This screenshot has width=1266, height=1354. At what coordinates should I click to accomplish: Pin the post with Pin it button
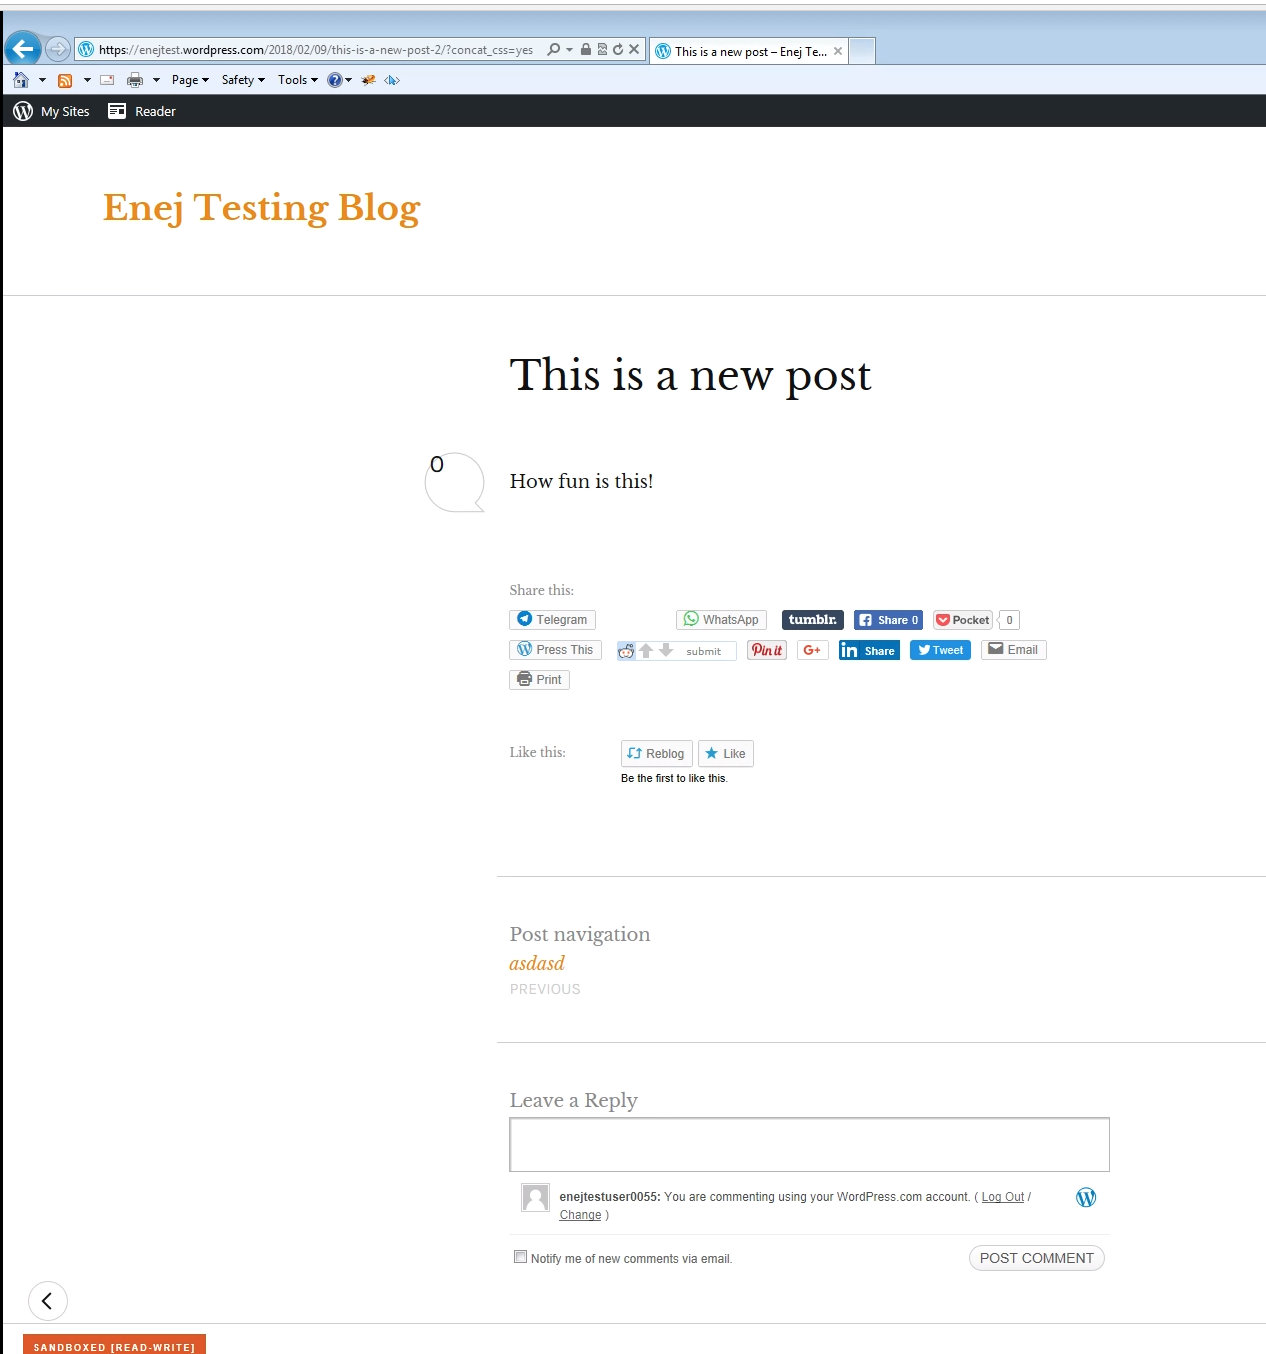coord(767,650)
